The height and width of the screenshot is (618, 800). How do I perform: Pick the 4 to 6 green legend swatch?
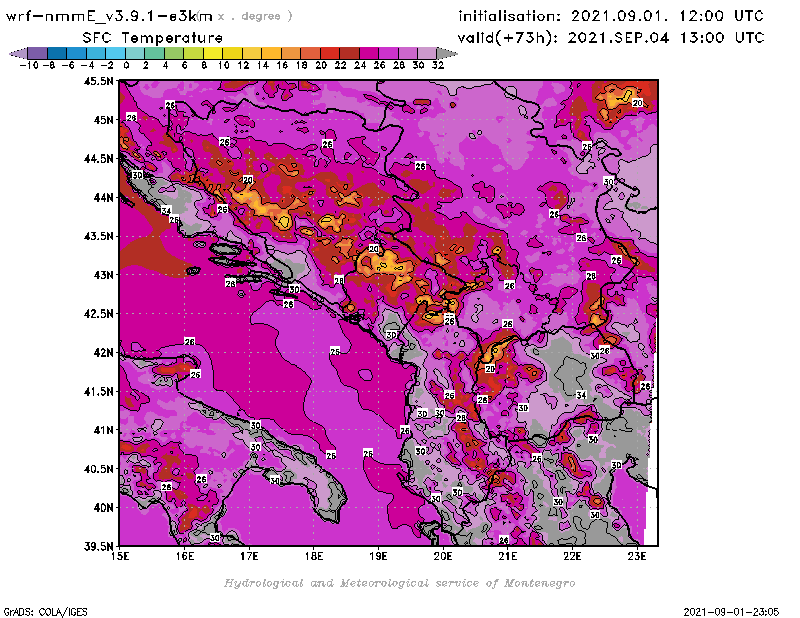coord(174,53)
